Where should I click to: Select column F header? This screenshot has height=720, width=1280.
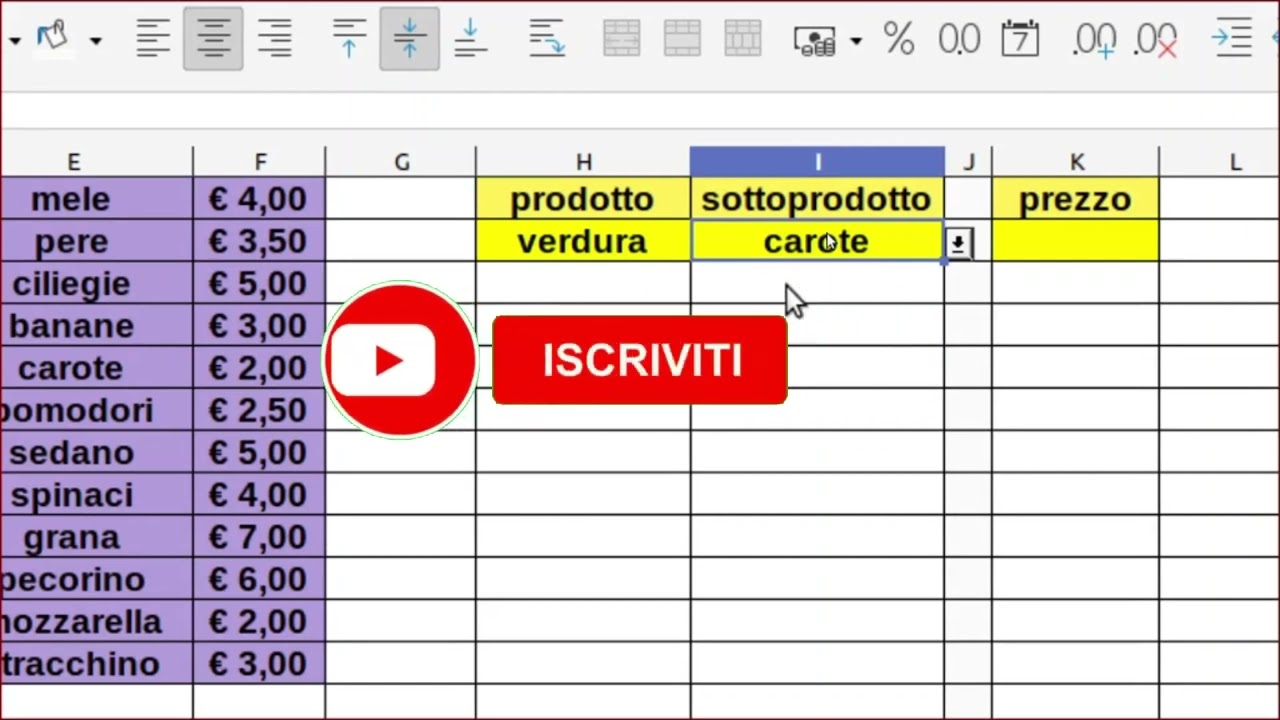click(260, 161)
